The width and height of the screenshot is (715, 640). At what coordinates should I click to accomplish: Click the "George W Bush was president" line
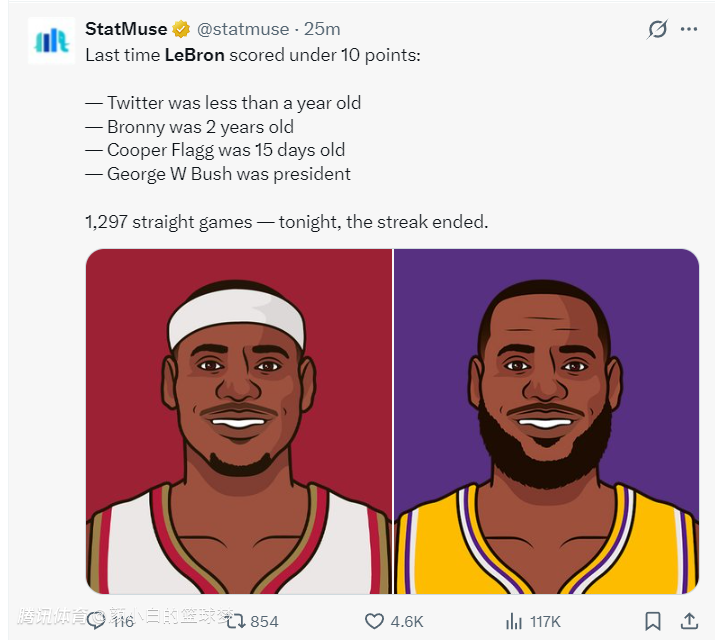pos(218,174)
